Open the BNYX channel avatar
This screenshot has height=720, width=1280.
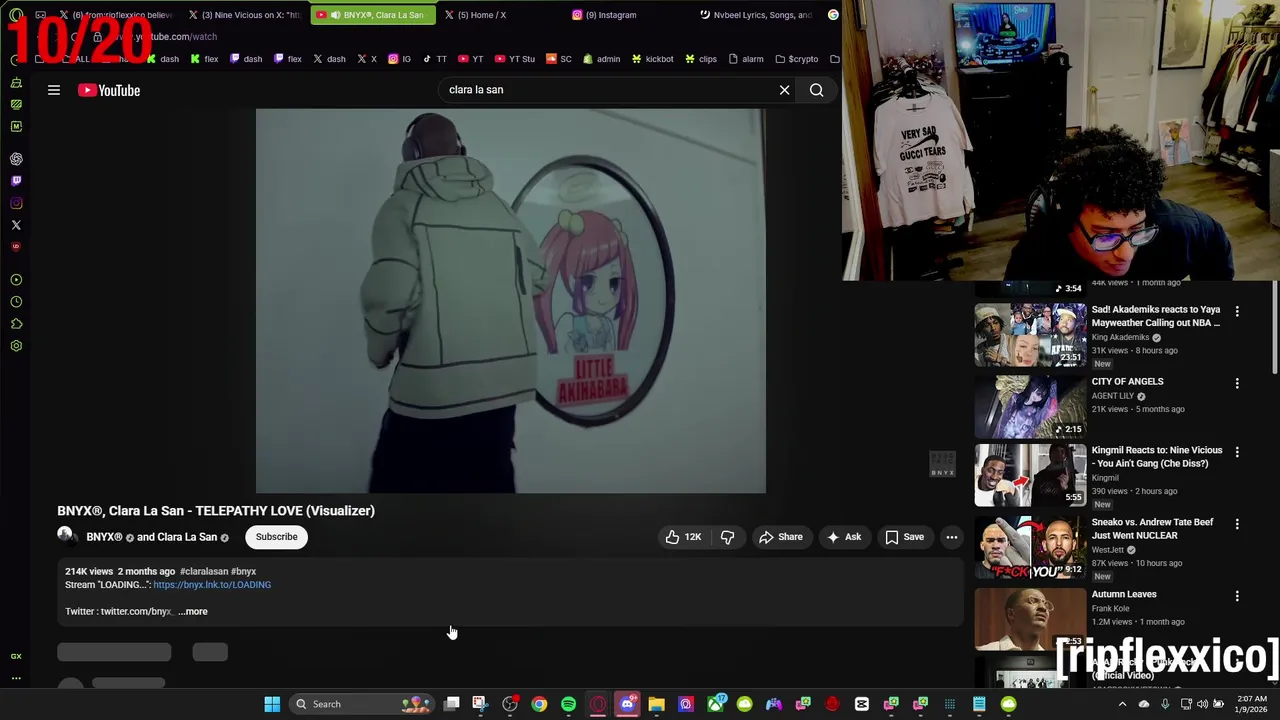(x=66, y=537)
